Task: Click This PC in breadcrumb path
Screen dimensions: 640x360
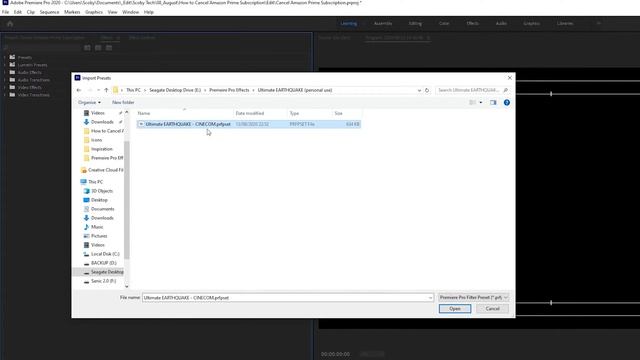Action: tap(133, 90)
